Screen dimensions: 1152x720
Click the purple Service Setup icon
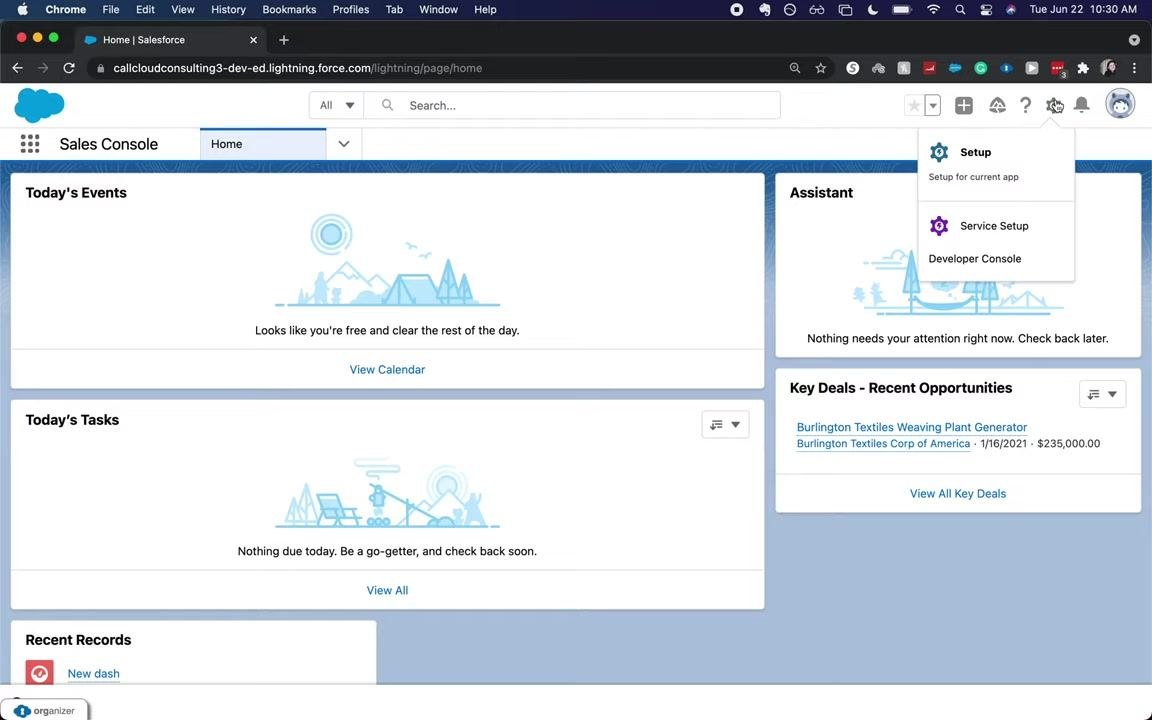coord(939,226)
